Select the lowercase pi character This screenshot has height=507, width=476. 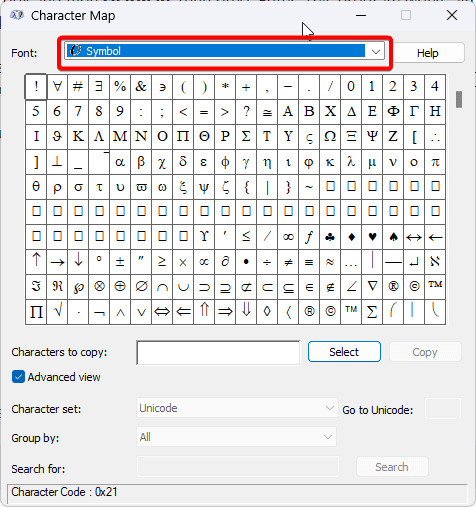(x=435, y=162)
